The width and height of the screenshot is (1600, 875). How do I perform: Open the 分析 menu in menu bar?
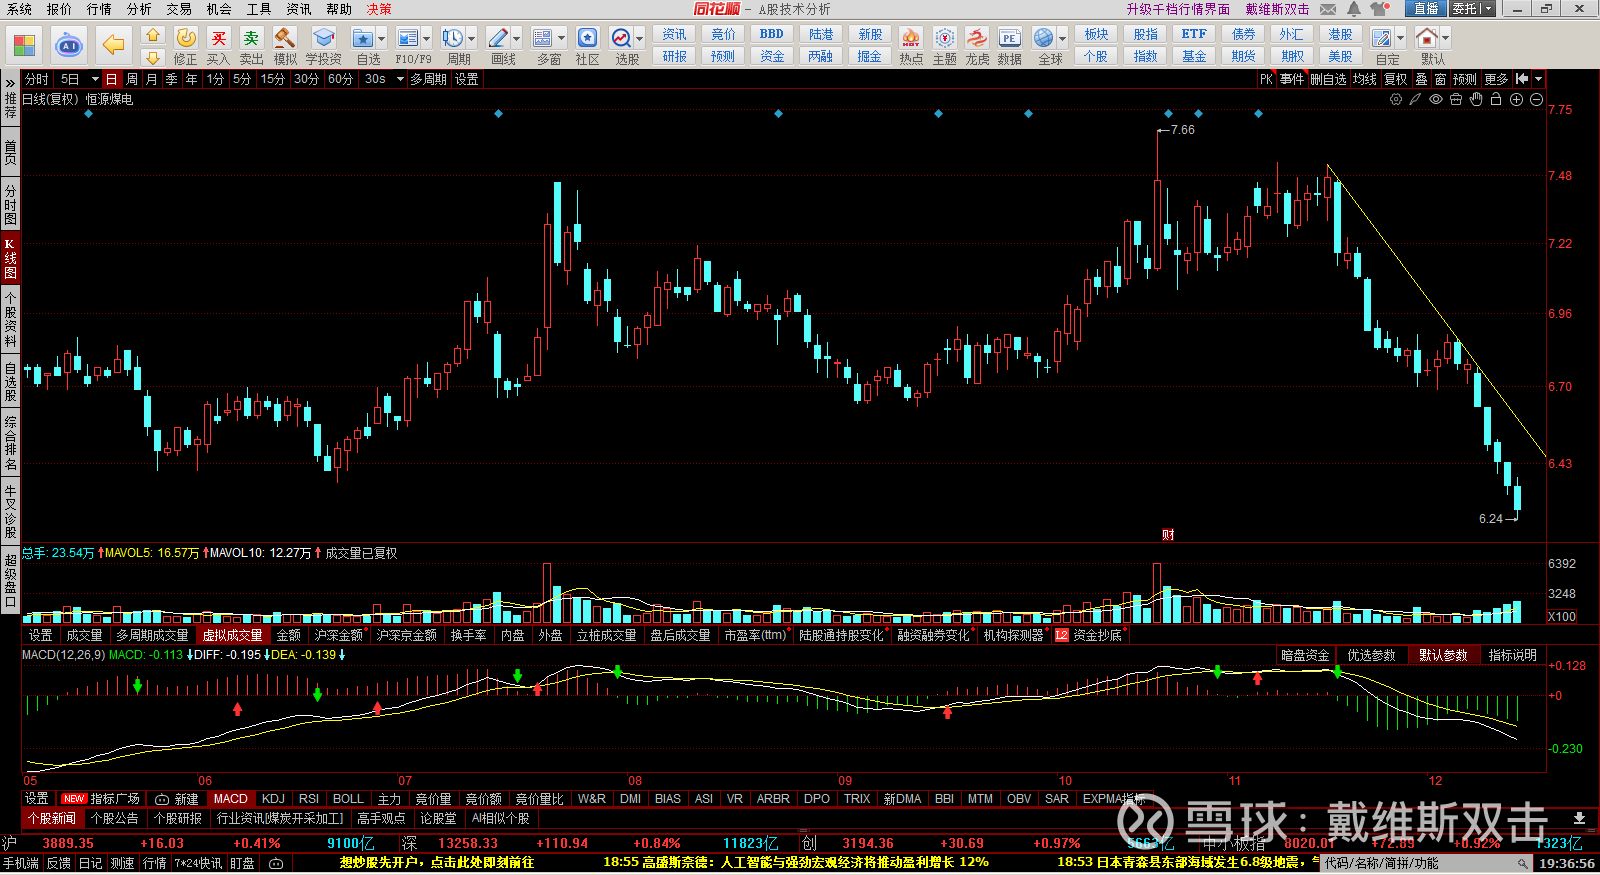(x=139, y=9)
